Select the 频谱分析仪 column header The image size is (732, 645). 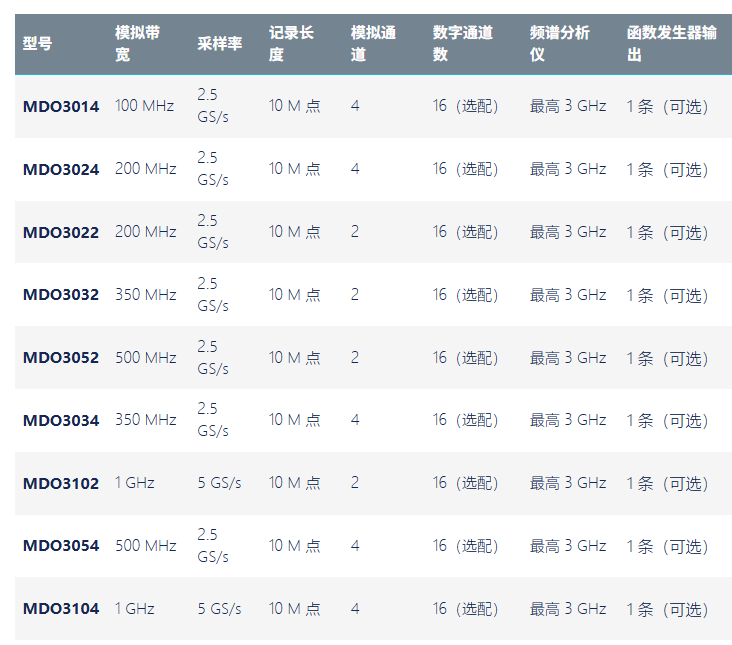tap(559, 44)
